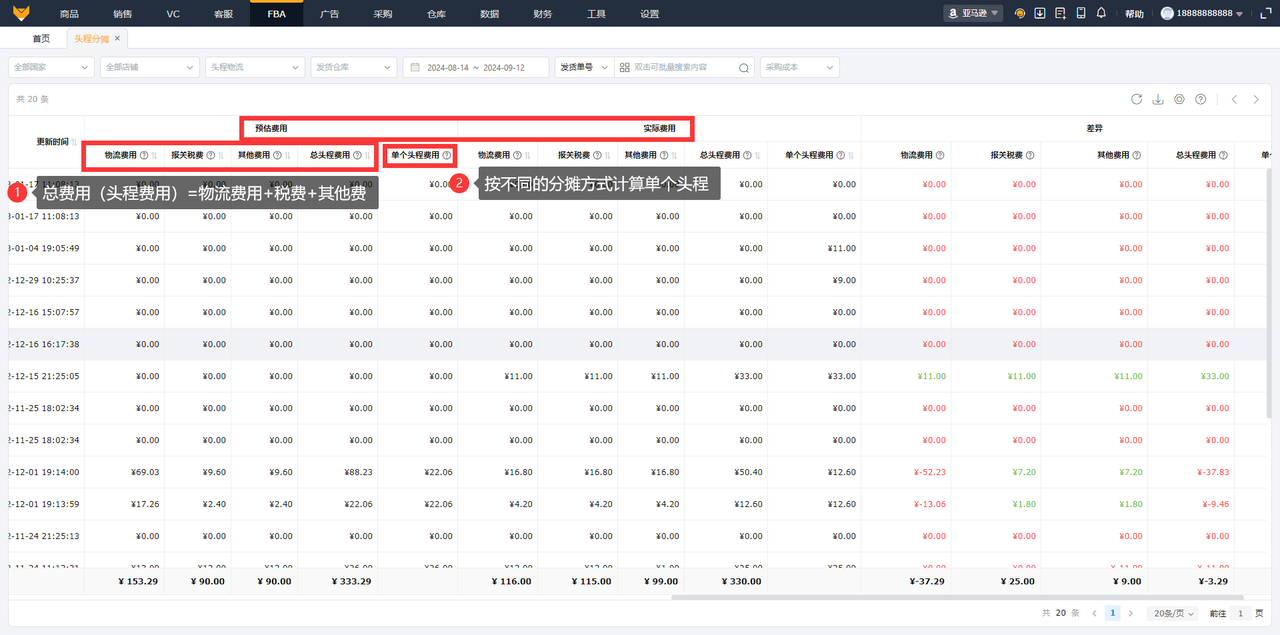
Task: Open the 头程物流 dropdown
Action: click(x=254, y=67)
